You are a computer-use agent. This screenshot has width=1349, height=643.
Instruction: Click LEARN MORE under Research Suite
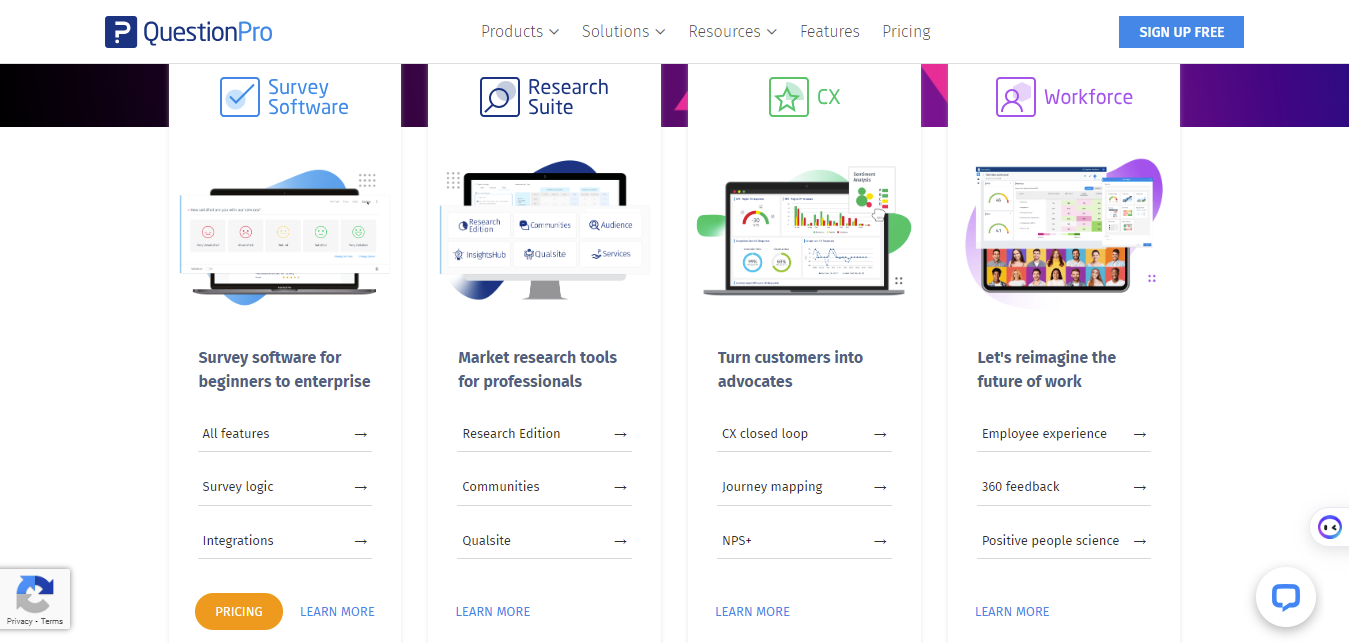click(493, 612)
